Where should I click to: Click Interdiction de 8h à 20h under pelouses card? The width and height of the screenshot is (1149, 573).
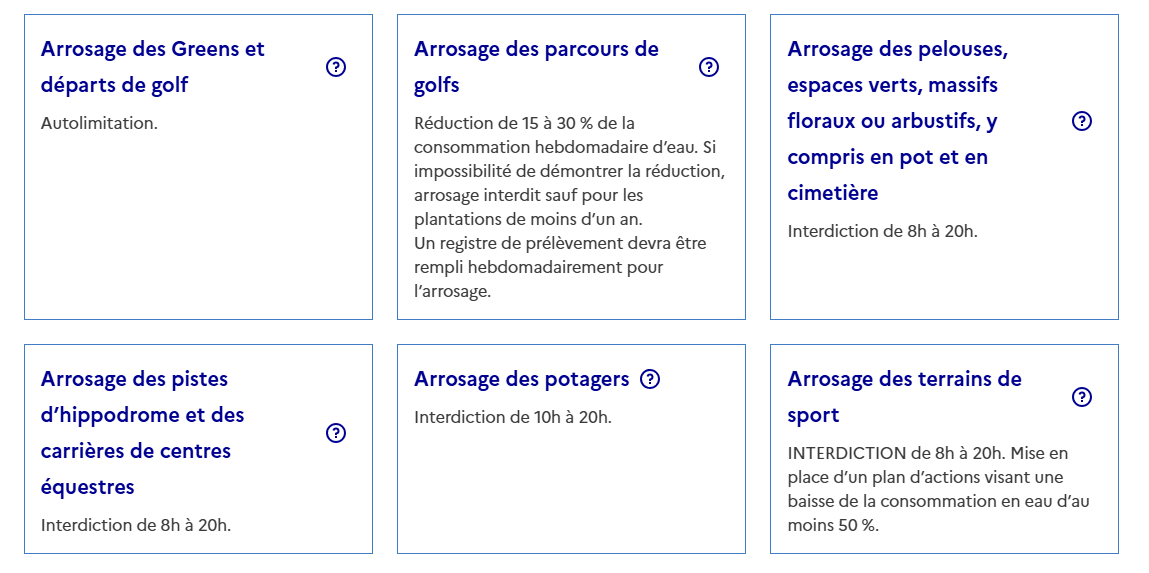click(x=882, y=231)
